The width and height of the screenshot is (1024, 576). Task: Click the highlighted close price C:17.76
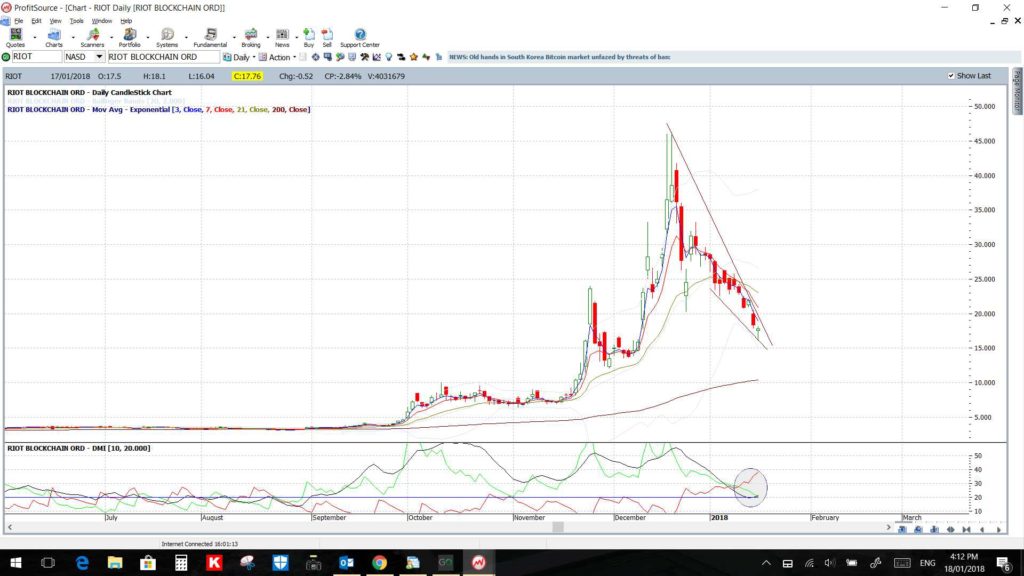(248, 76)
